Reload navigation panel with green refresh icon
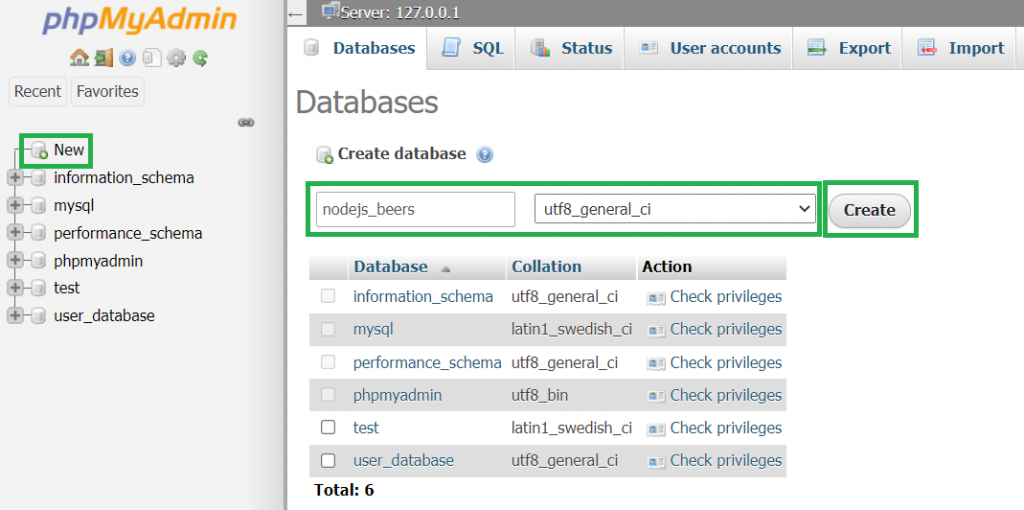 point(200,59)
